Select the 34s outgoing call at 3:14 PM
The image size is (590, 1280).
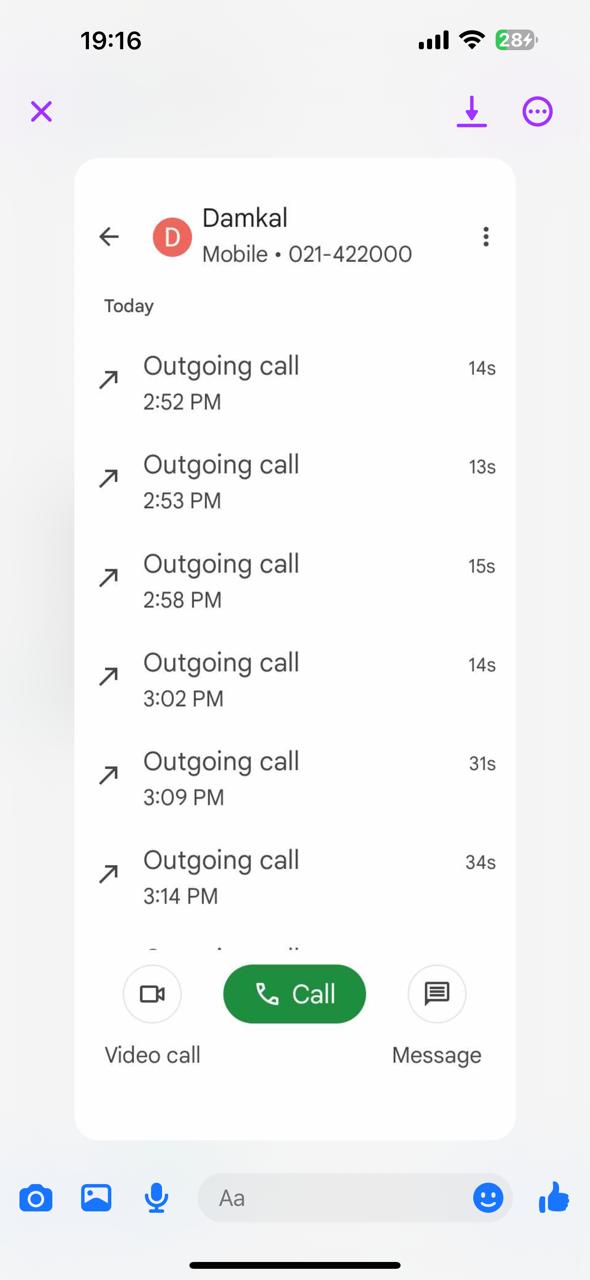tap(295, 877)
